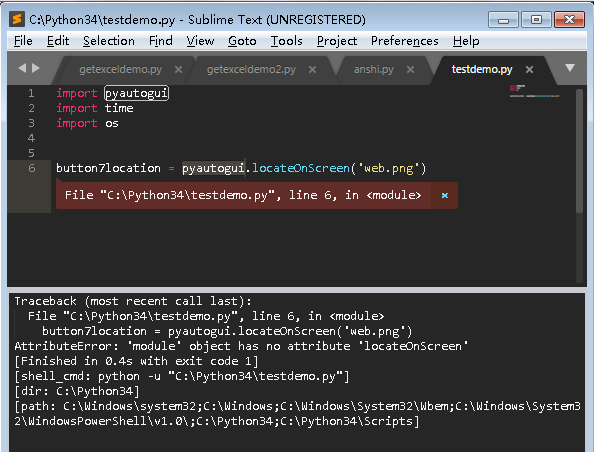Screen dimensions: 594x452
Task: Switch to the getexceldemo.py tab
Action: pos(120,70)
